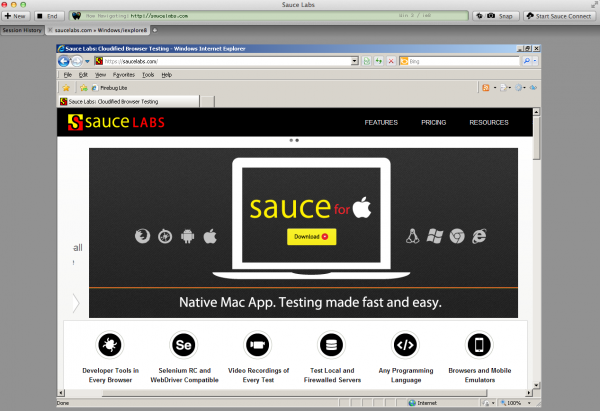Click Add to Favorites Bar icon
Screen dimensions: 600x411
click(x=84, y=88)
